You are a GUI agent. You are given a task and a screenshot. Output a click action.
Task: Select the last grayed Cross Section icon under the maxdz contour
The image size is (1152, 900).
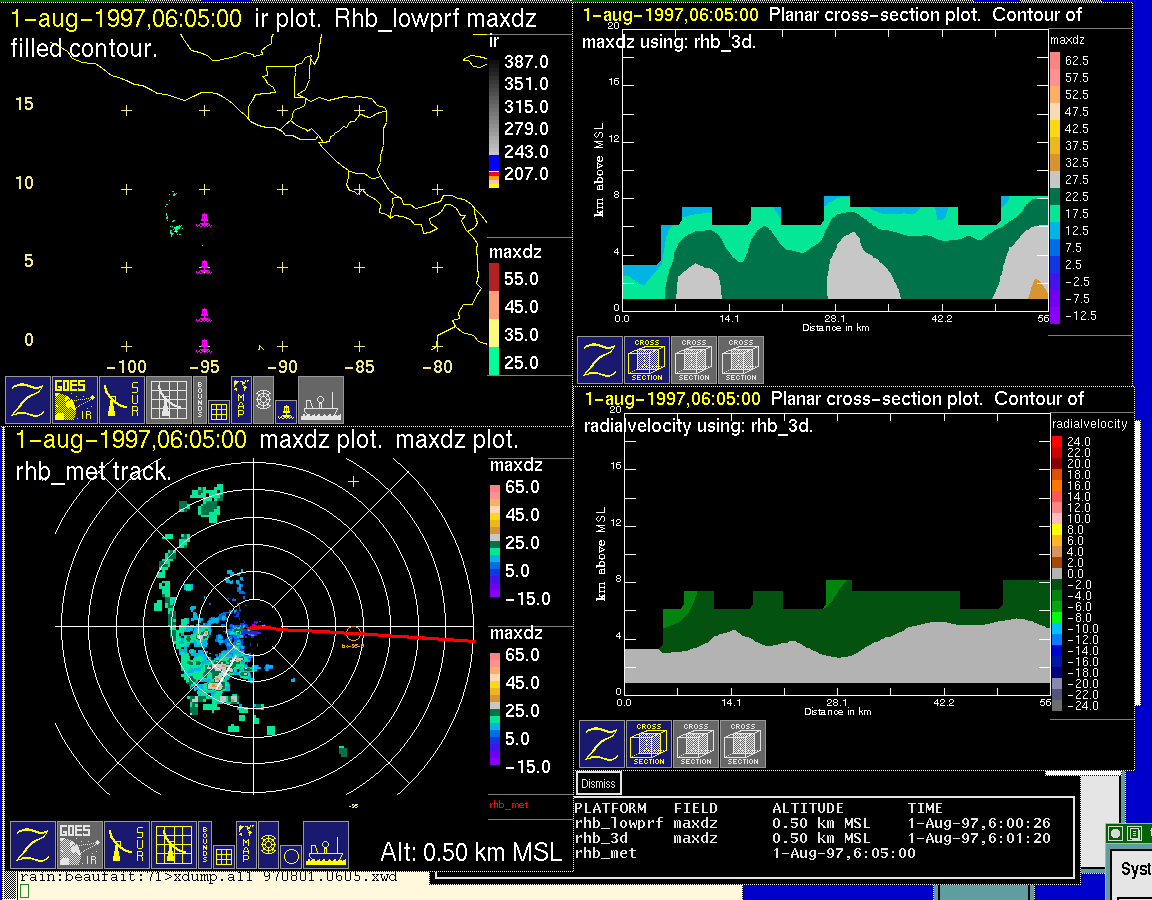coord(741,360)
